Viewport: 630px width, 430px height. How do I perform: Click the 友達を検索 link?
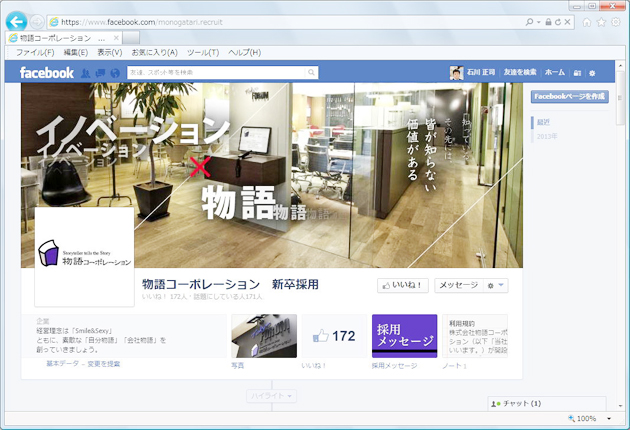click(520, 72)
